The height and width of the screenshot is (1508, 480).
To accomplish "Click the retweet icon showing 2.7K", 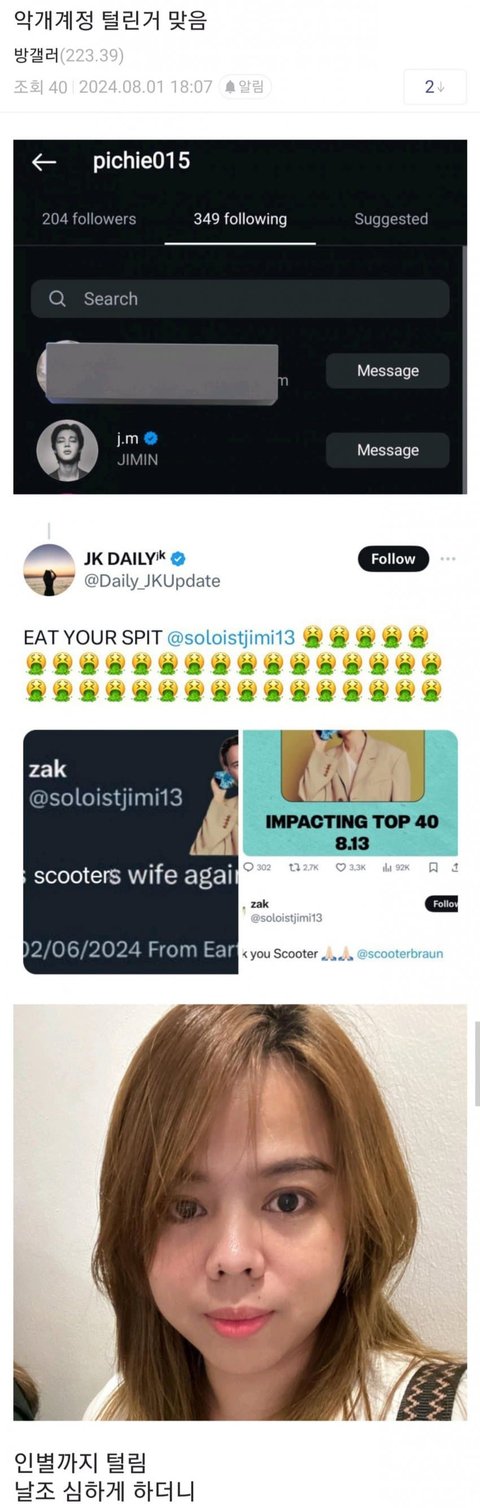I will point(294,867).
